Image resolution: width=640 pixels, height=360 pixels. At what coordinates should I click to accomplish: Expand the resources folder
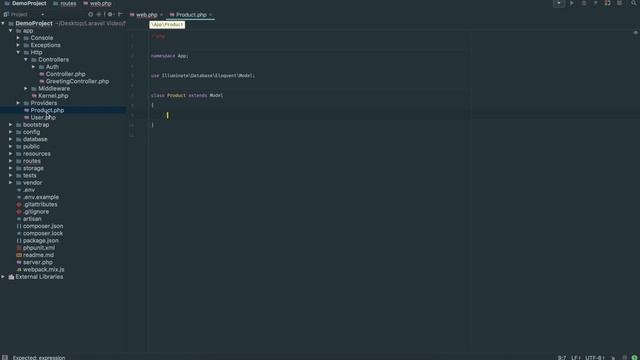(11, 154)
